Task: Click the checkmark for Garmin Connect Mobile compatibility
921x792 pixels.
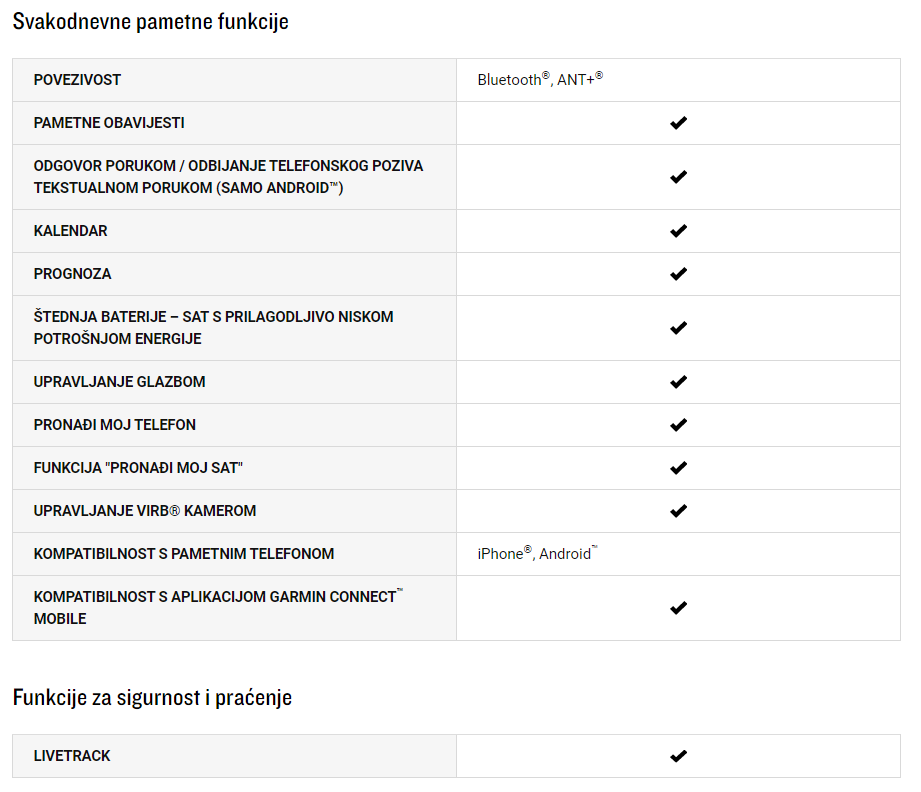Action: [x=678, y=608]
